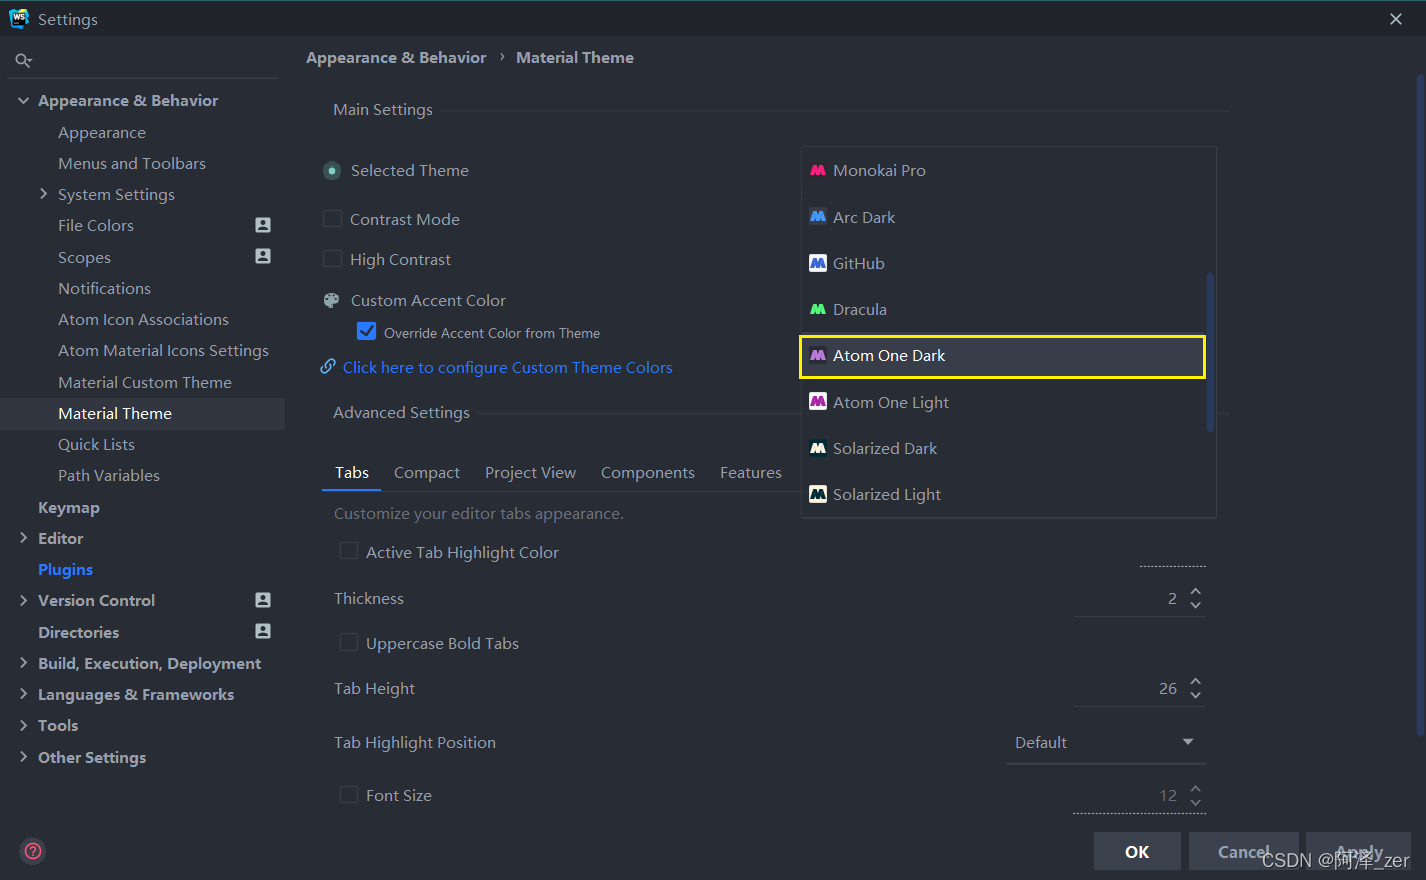Open configure Custom Theme Colors link
This screenshot has width=1426, height=880.
point(507,367)
